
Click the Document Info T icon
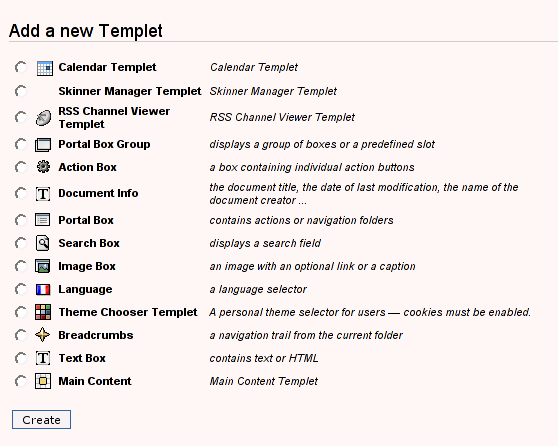pyautogui.click(x=43, y=194)
